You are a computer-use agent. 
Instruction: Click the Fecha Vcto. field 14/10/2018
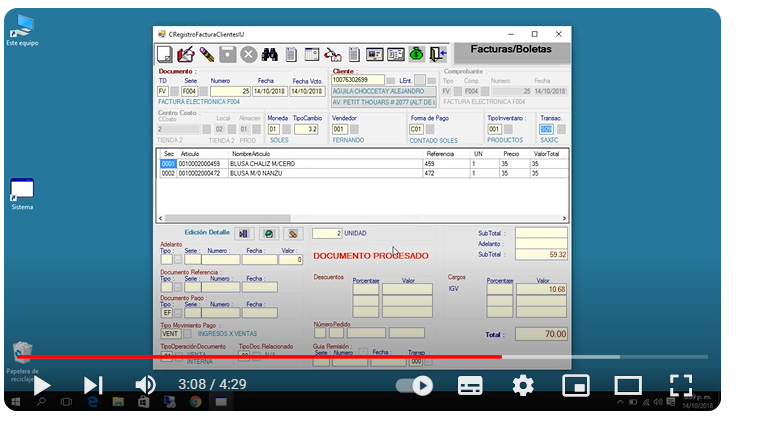tap(308, 92)
